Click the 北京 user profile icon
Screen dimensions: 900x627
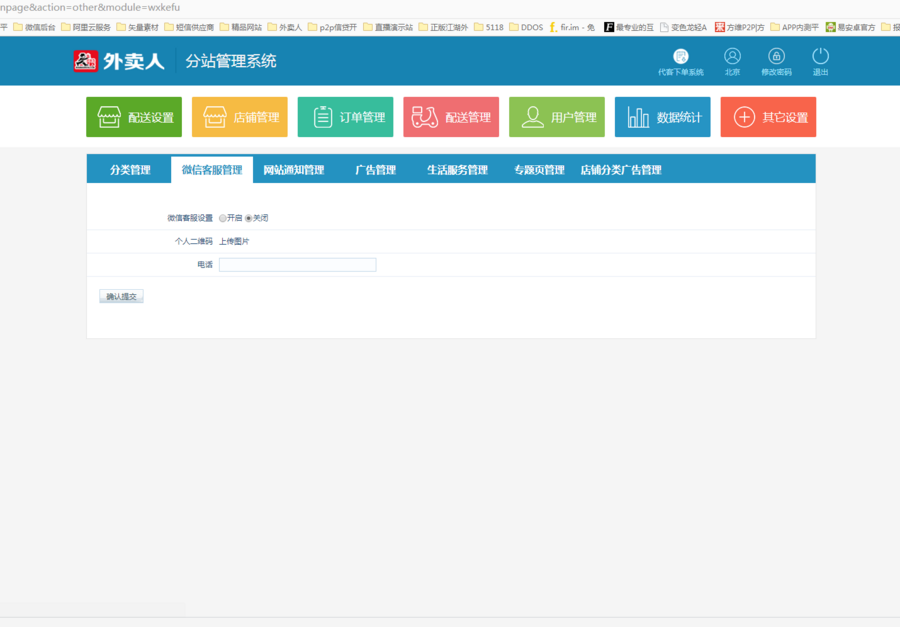pyautogui.click(x=732, y=57)
